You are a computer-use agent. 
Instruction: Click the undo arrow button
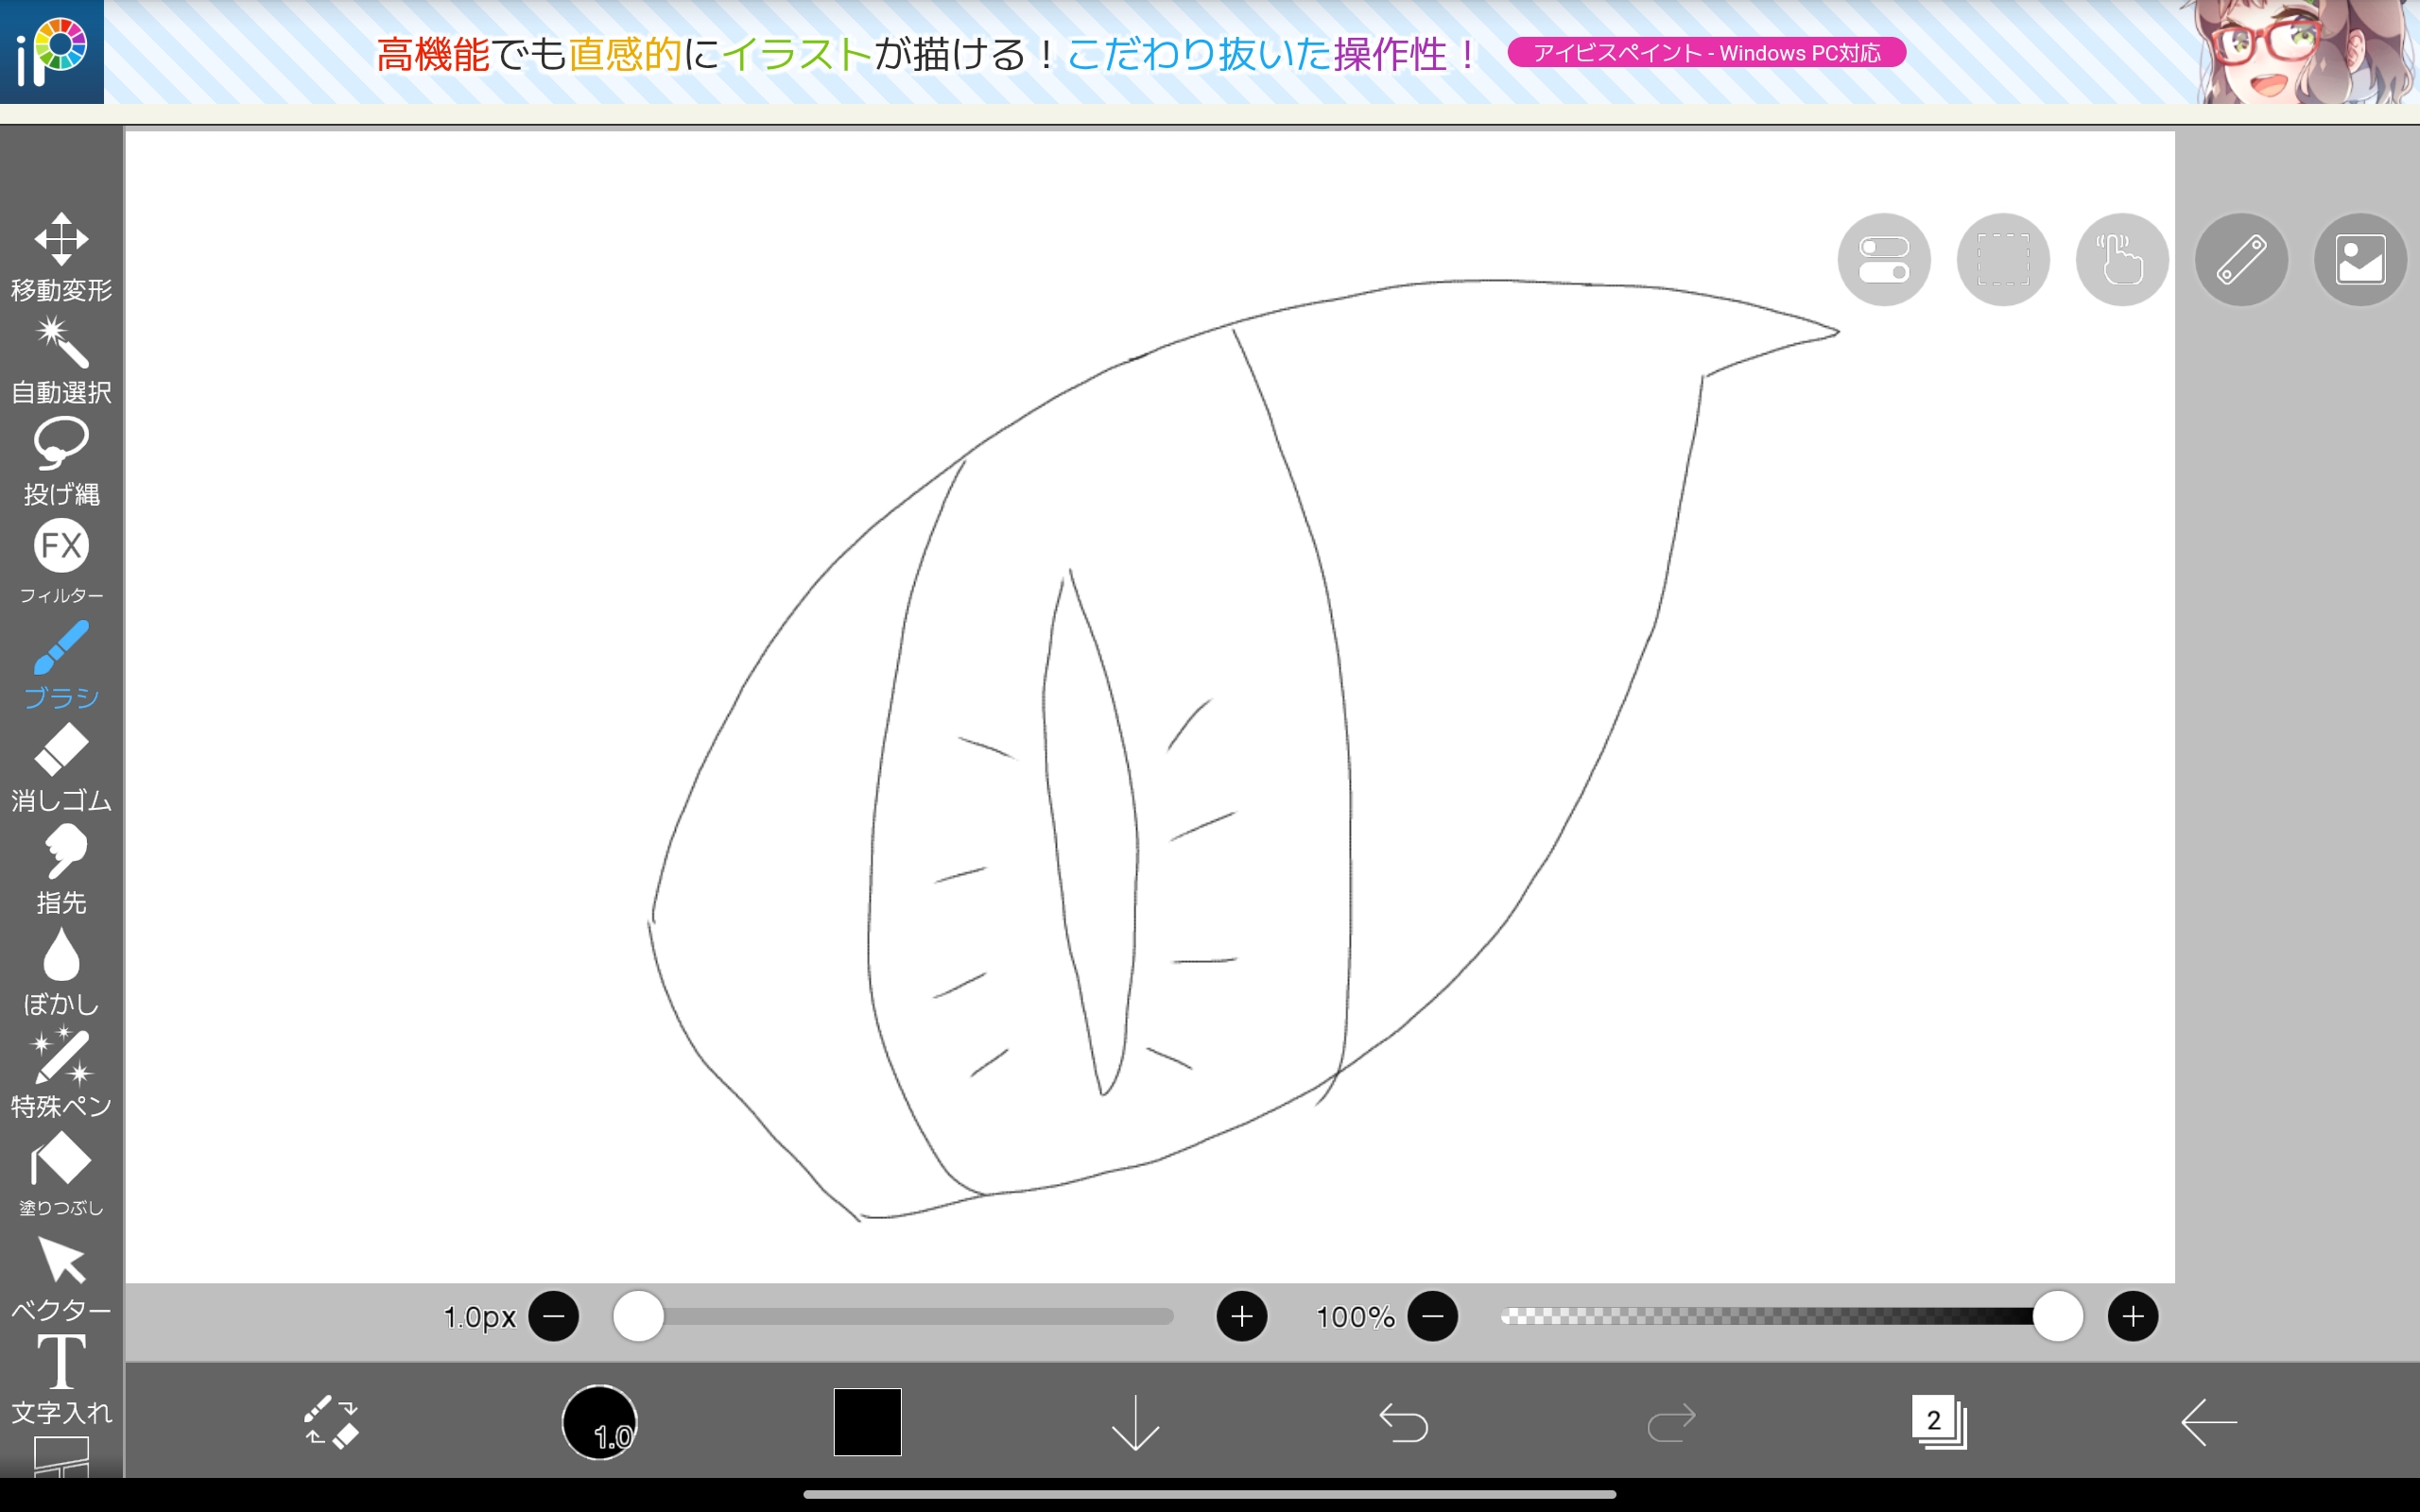[1403, 1421]
